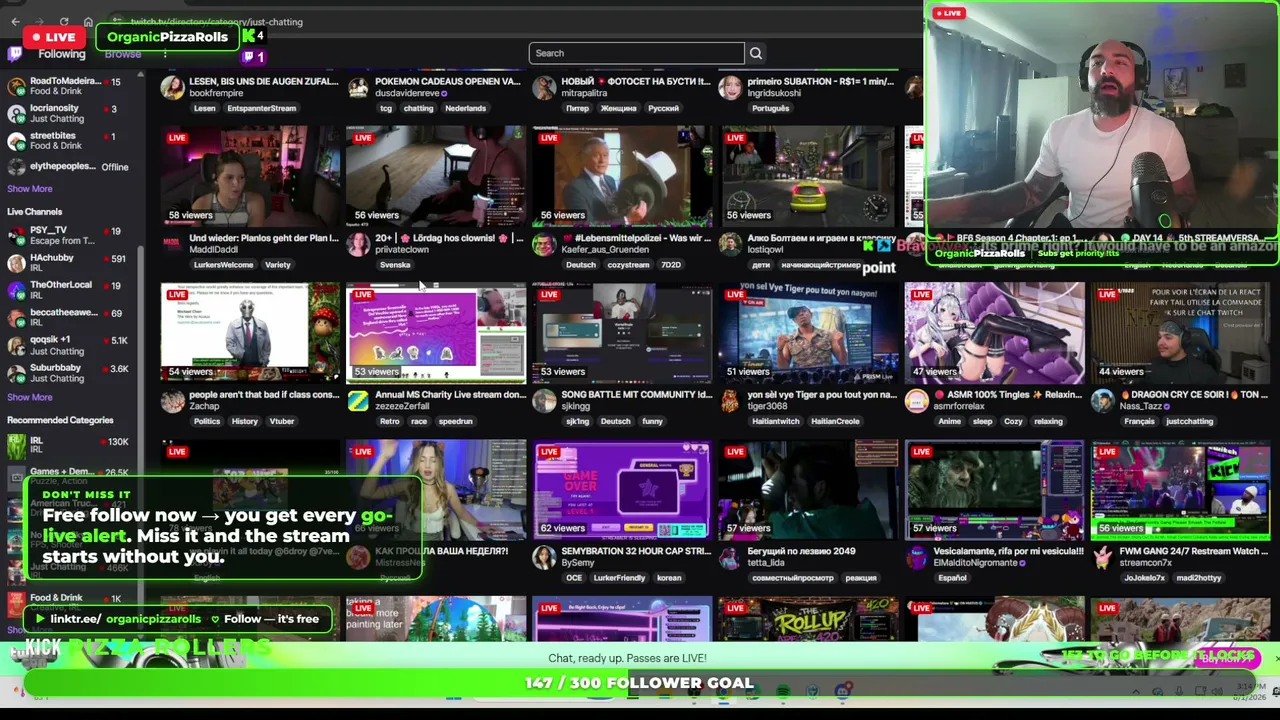
Task: Open the tetta_lida stream thumbnail
Action: 808,490
